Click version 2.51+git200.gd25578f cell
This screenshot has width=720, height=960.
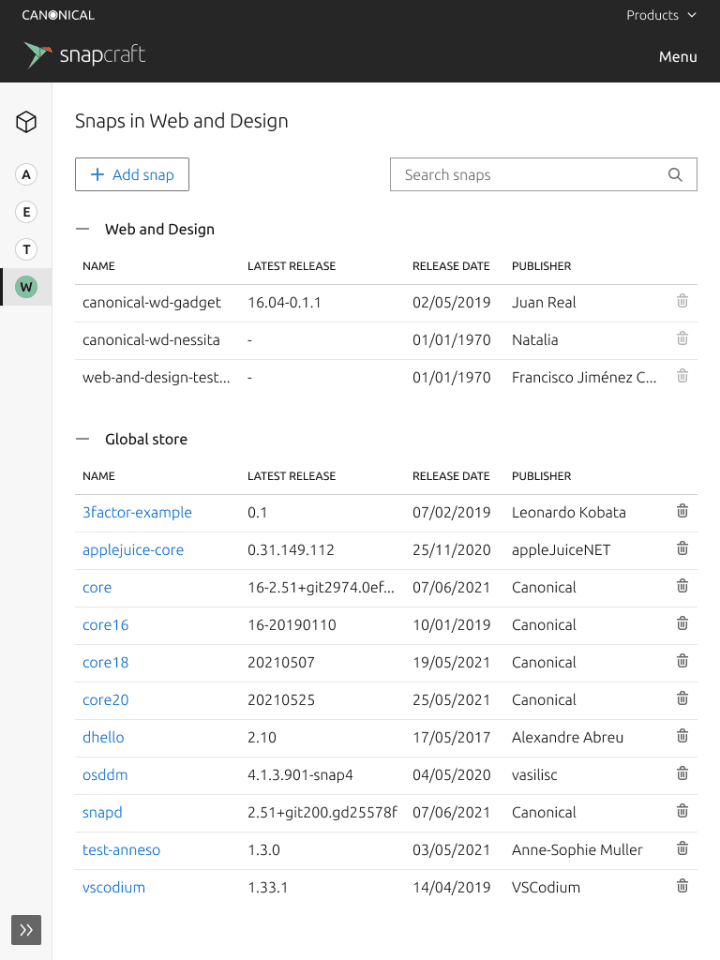[x=322, y=812]
